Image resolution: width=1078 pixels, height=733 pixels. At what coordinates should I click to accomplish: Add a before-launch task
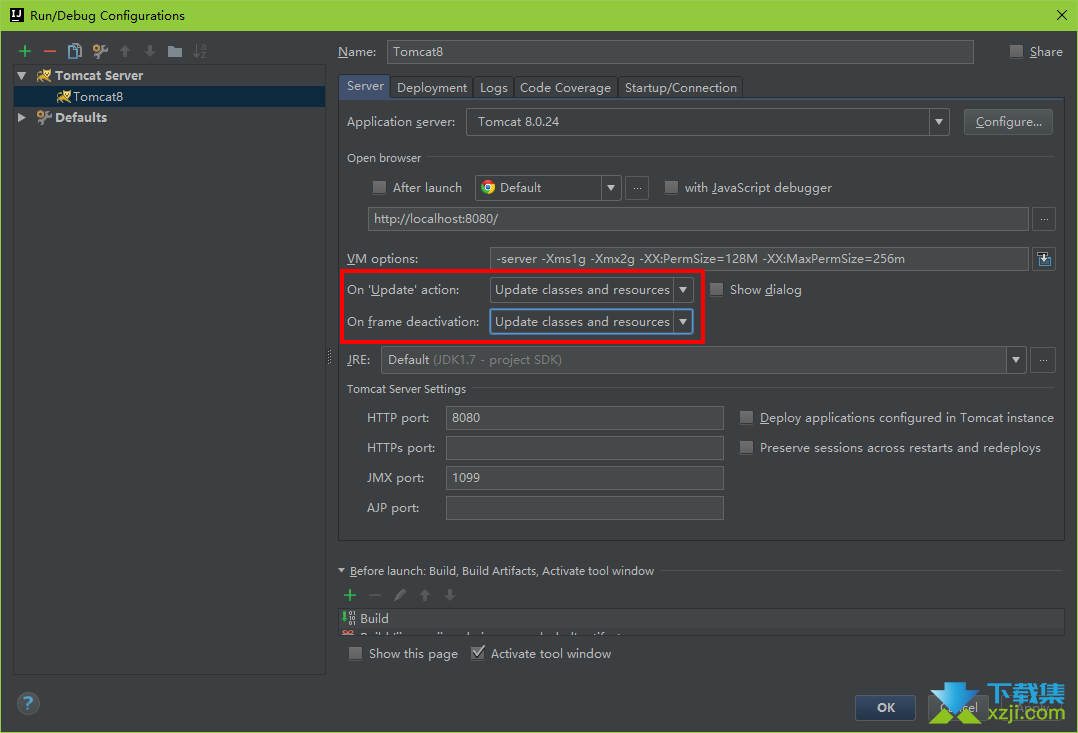[350, 595]
